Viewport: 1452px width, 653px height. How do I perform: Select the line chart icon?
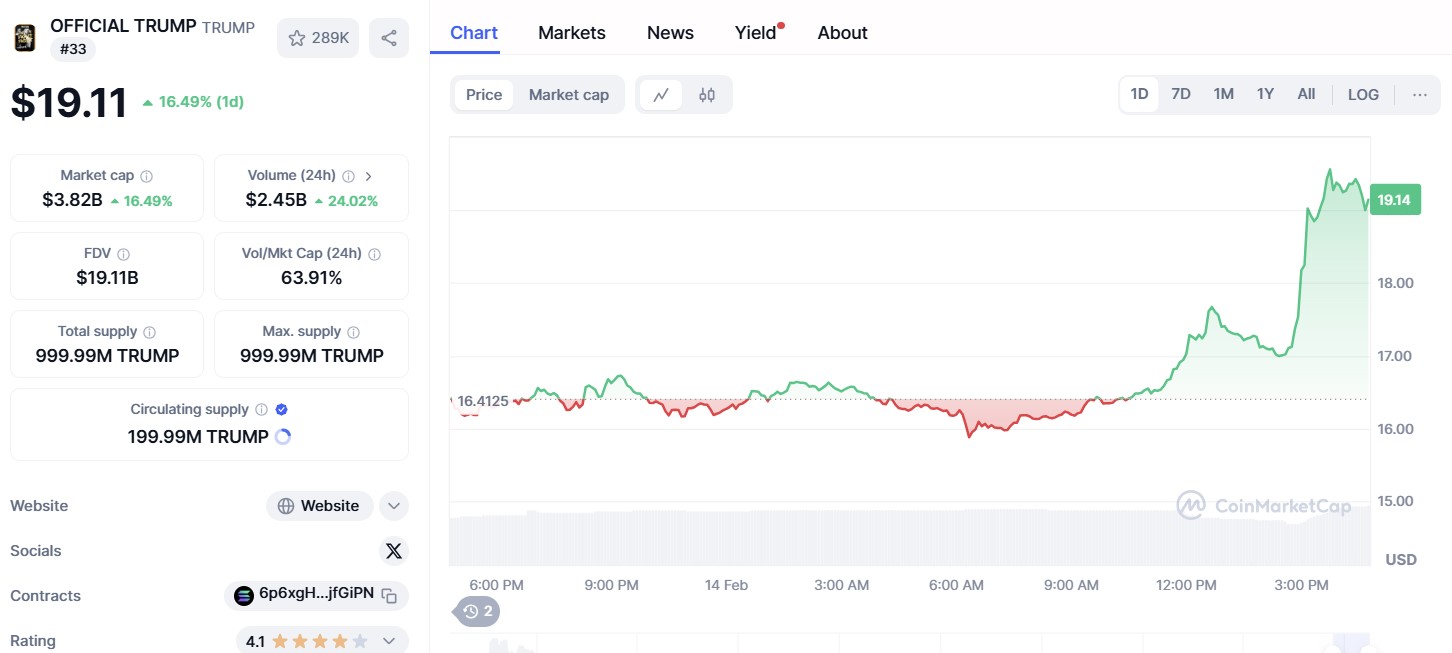pos(661,95)
